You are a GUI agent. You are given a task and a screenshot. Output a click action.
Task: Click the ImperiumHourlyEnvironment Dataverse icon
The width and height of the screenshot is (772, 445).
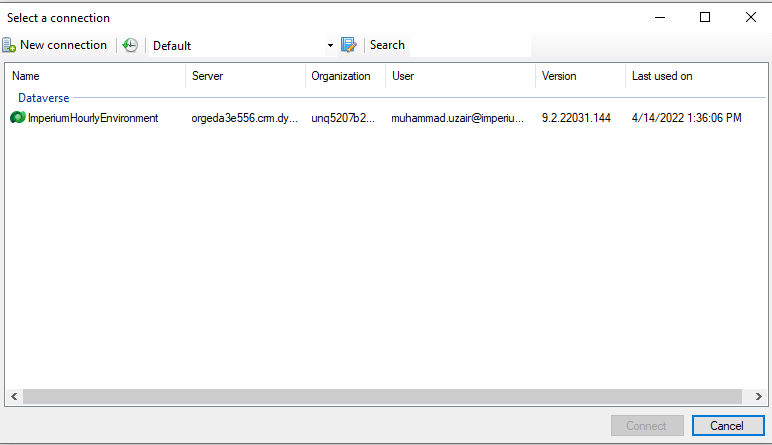17,118
